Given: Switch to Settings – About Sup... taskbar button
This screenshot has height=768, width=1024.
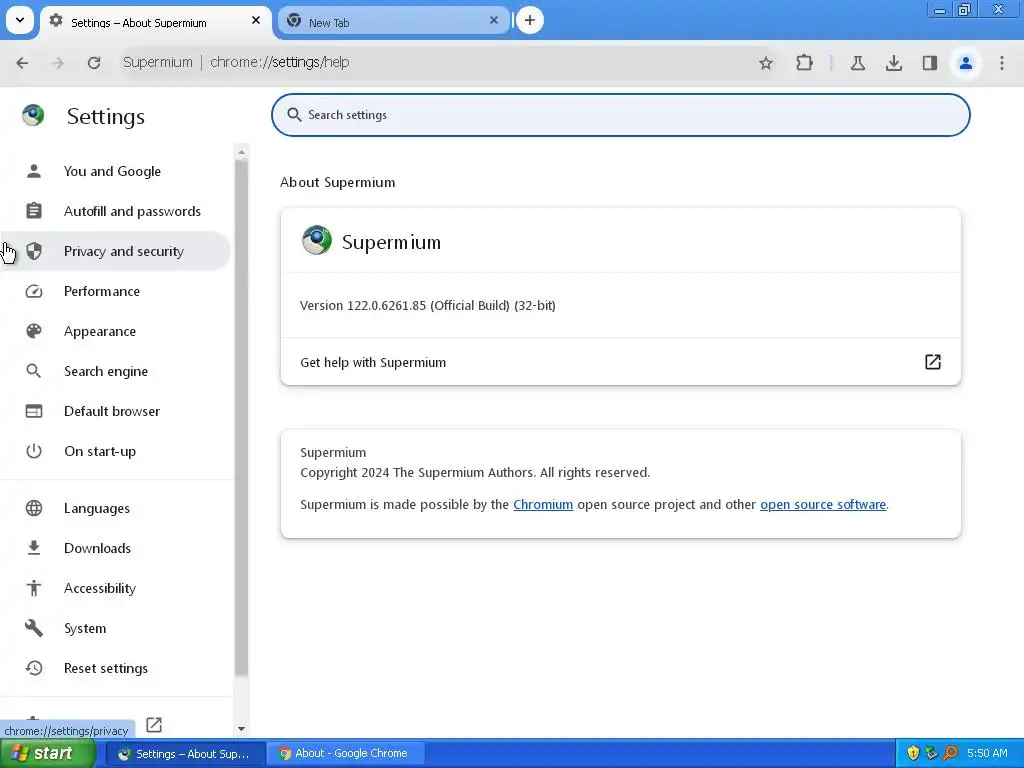Looking at the screenshot, I should [185, 754].
